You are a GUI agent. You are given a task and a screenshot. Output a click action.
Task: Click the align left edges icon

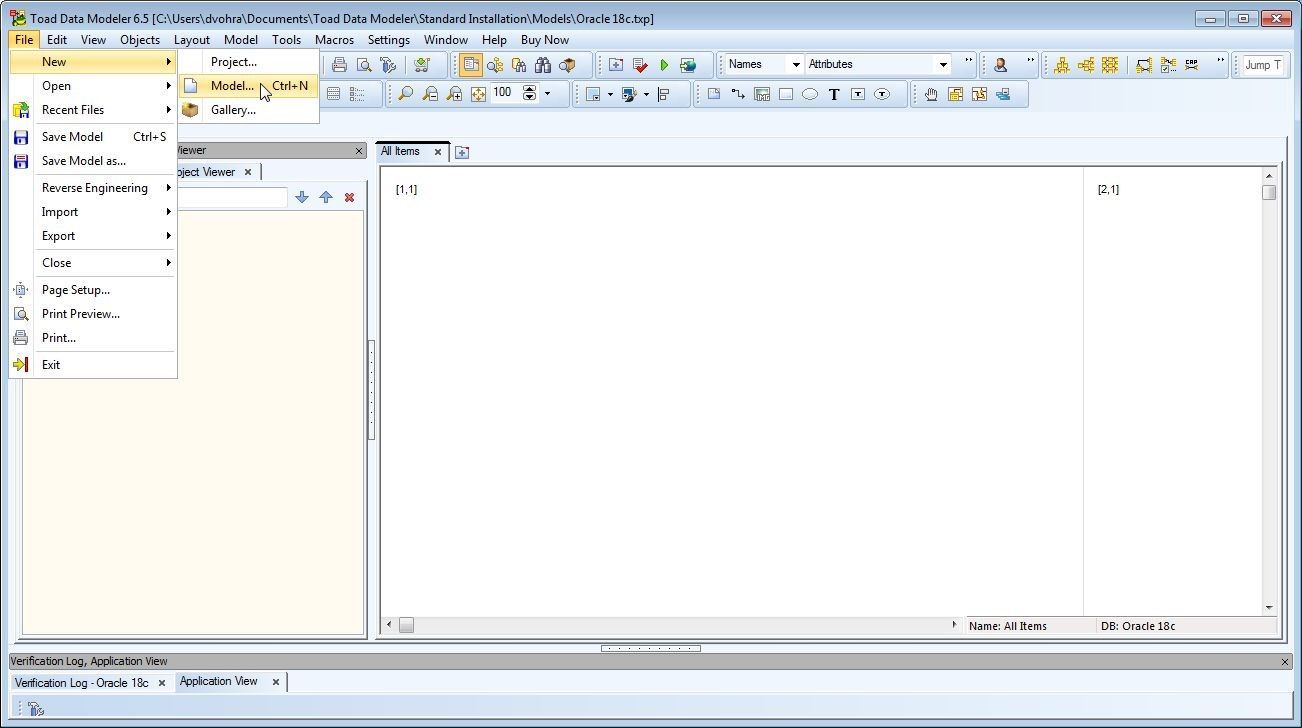664,95
